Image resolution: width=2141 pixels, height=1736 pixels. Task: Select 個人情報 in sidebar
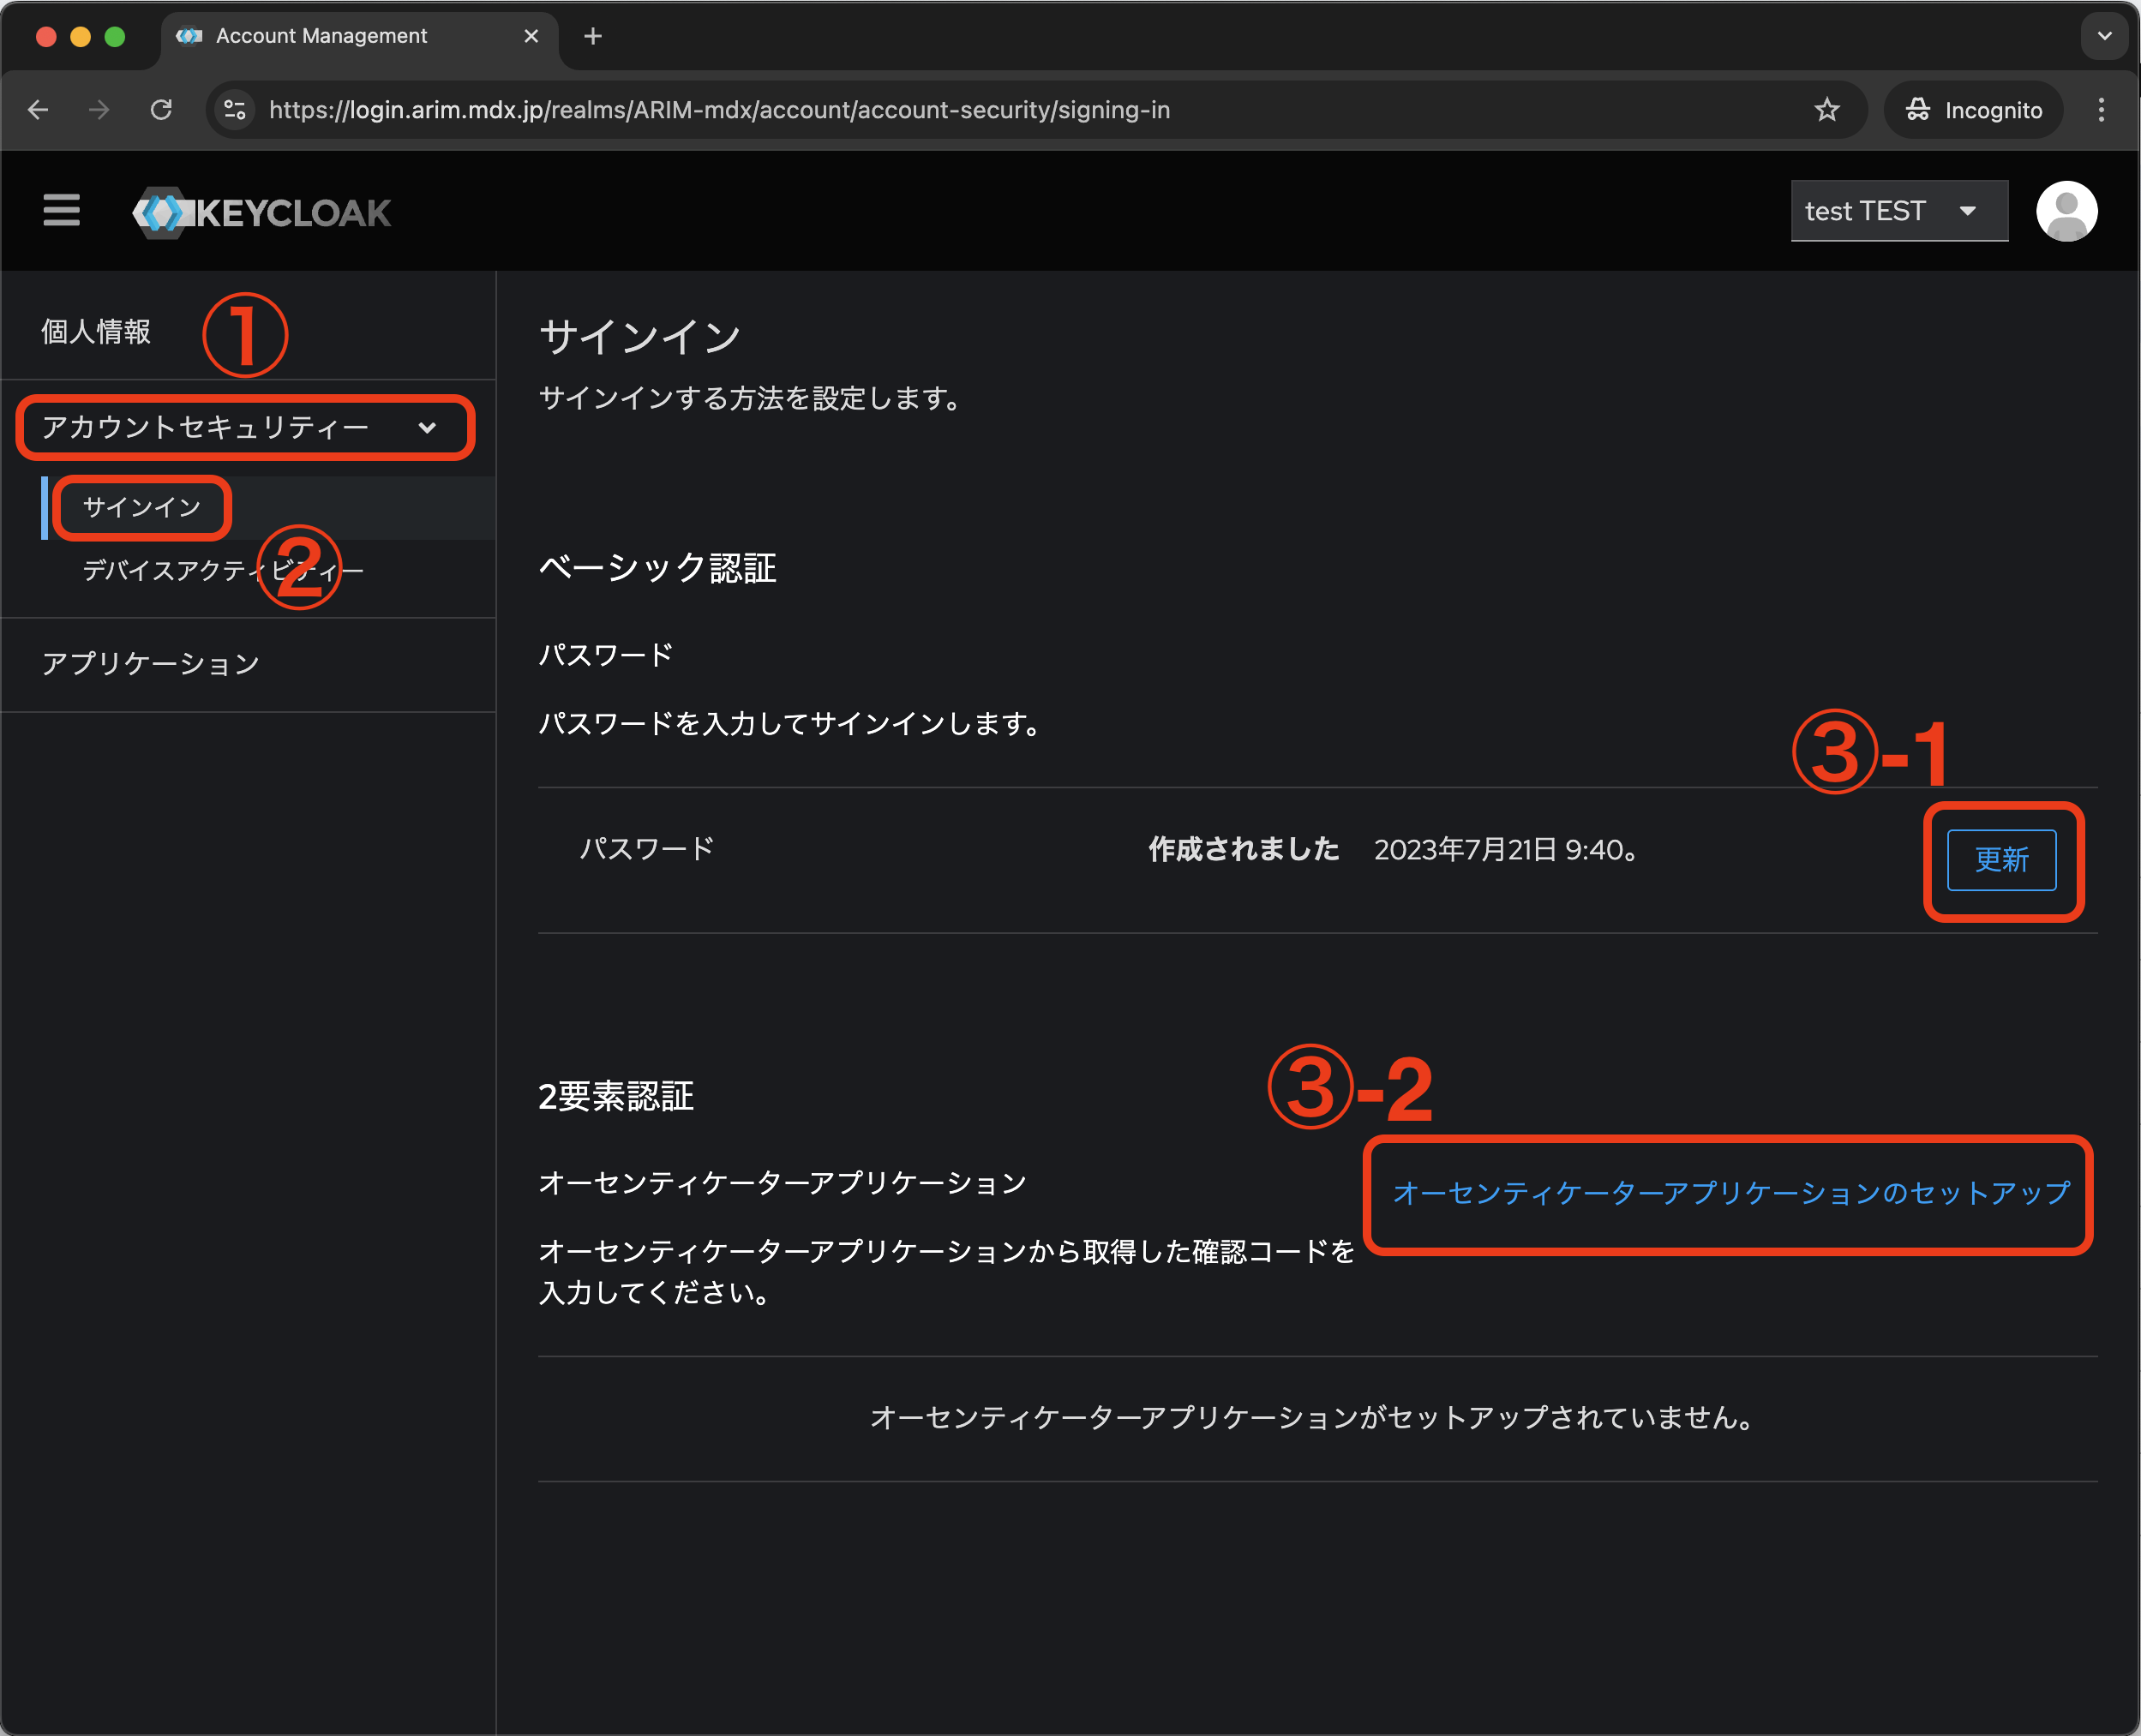[x=96, y=332]
